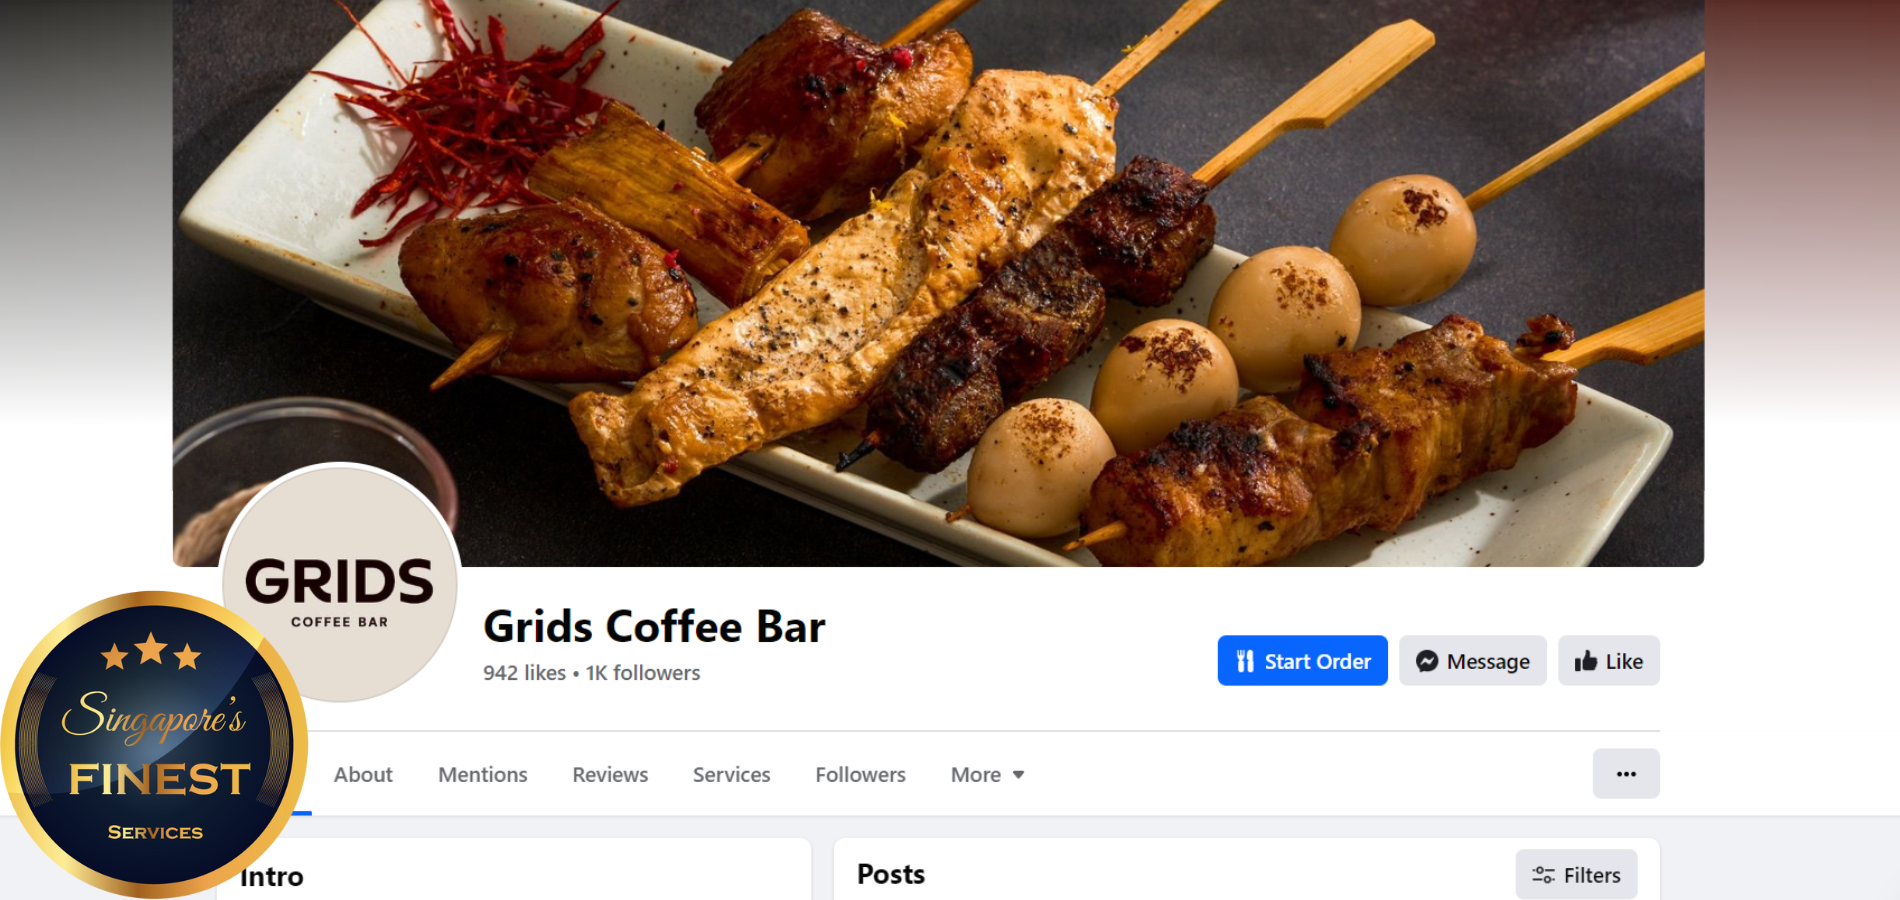The height and width of the screenshot is (900, 1900).
Task: Click the Start Order button
Action: tap(1302, 661)
